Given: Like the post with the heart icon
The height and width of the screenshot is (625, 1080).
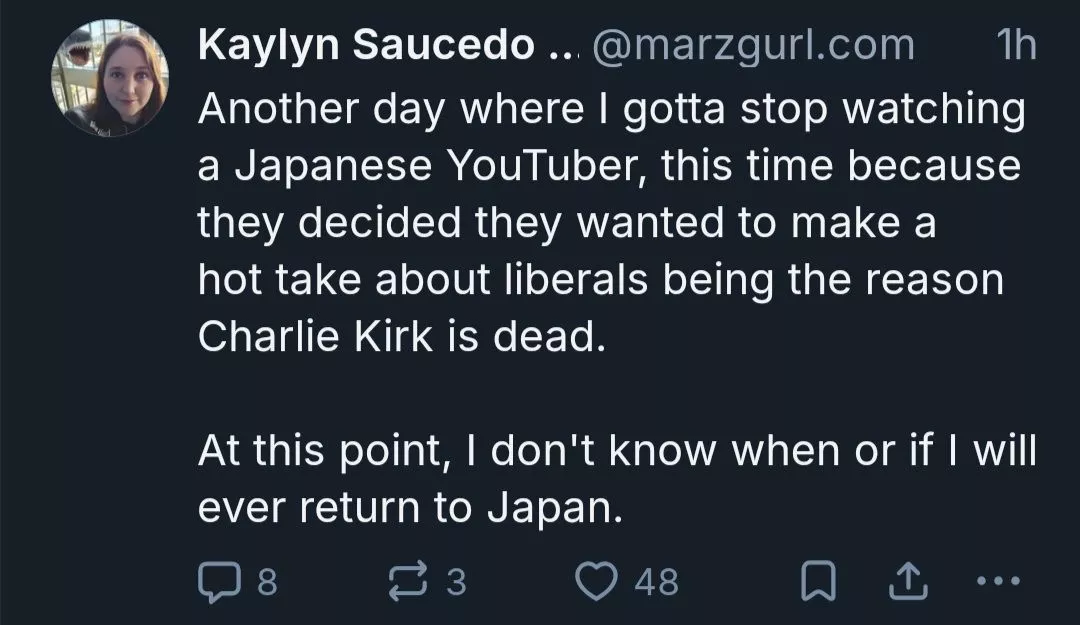Looking at the screenshot, I should pos(596,582).
